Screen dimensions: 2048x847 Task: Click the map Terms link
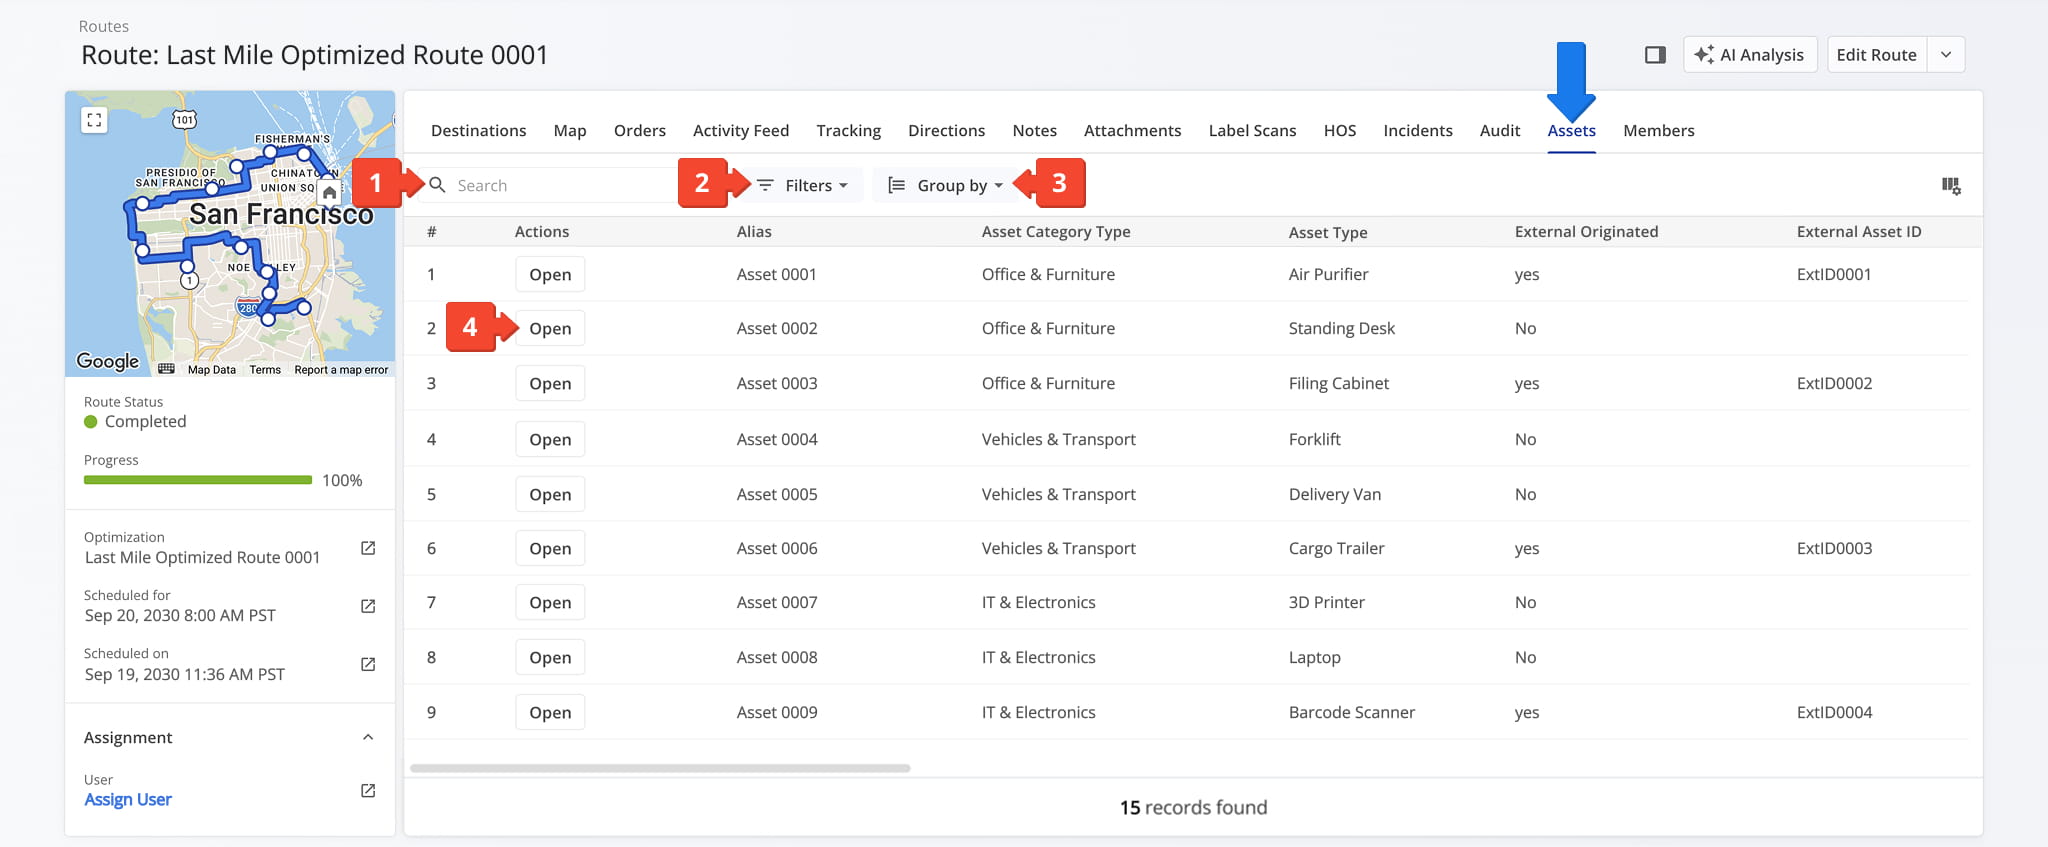click(265, 369)
